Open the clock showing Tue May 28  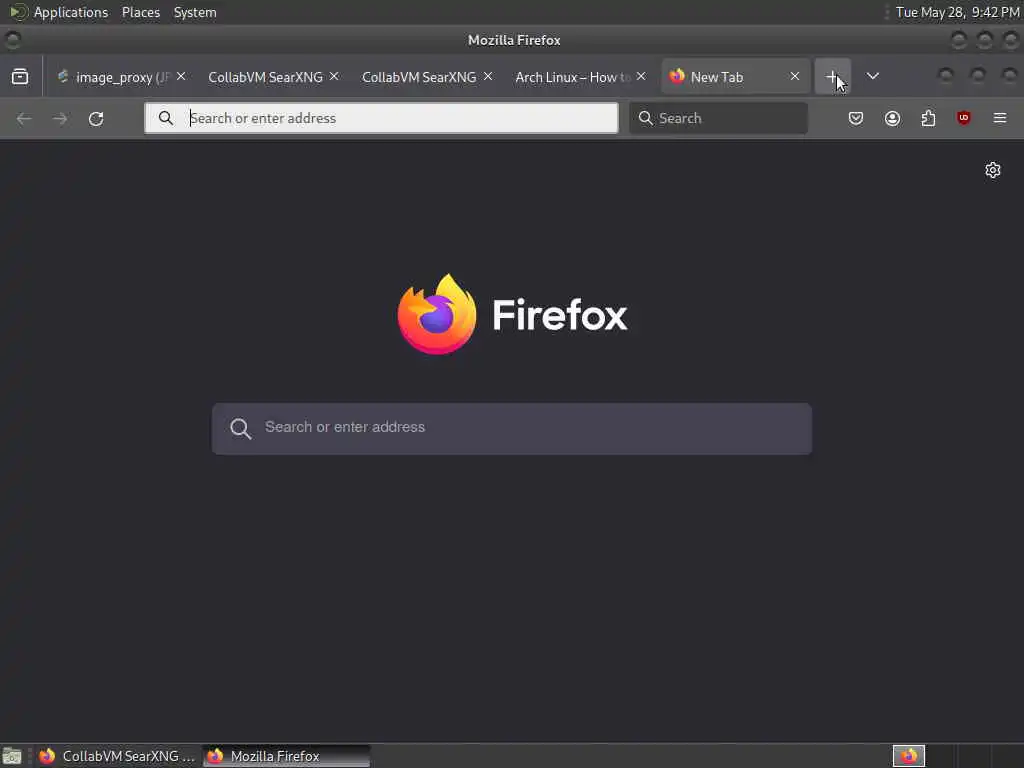(957, 12)
